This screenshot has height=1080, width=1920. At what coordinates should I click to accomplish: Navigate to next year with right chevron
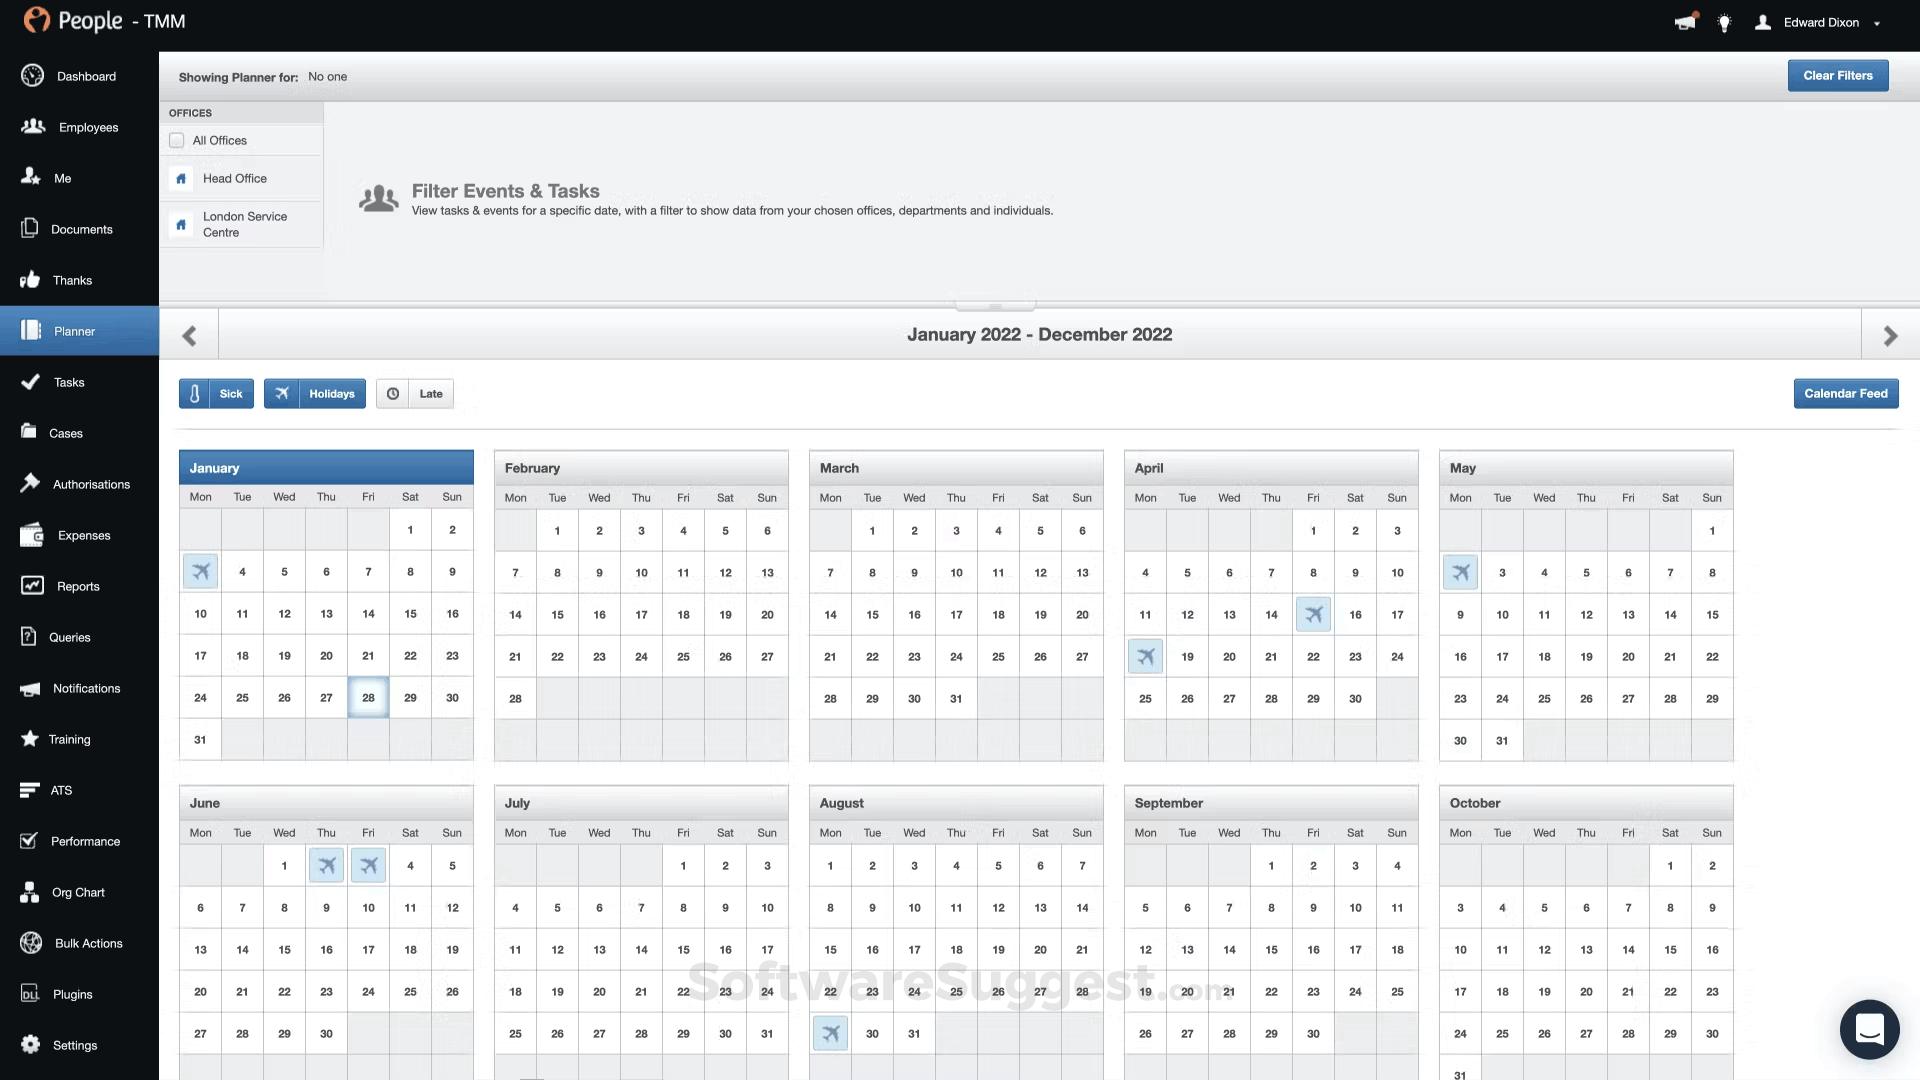pyautogui.click(x=1889, y=335)
